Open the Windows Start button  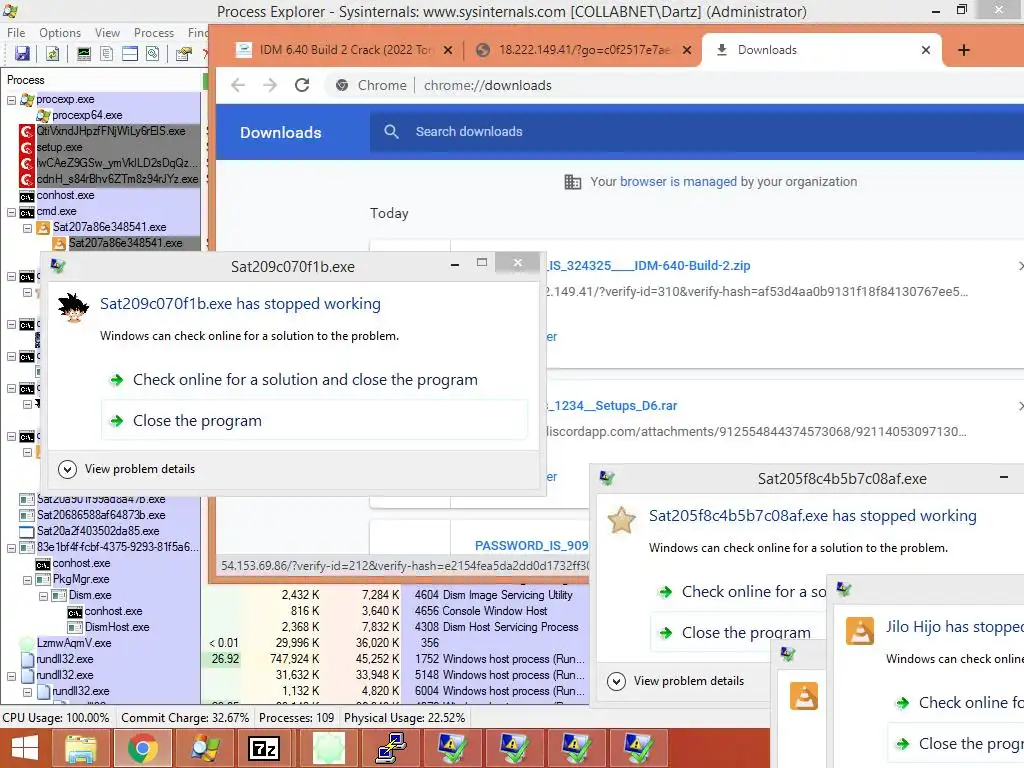pos(25,748)
